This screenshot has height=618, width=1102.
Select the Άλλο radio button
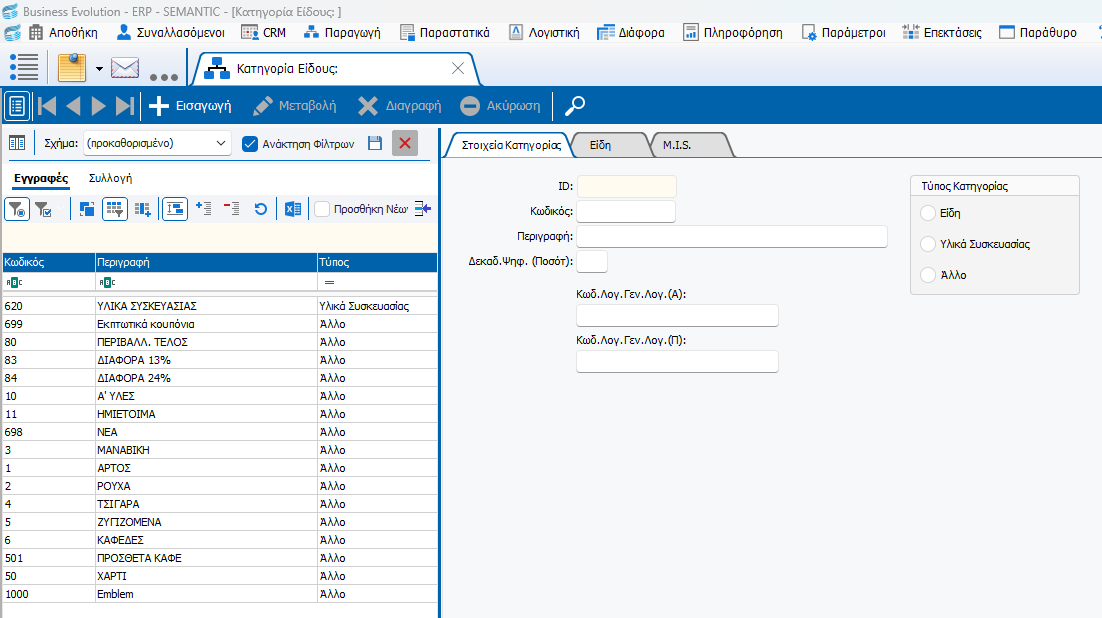(928, 275)
